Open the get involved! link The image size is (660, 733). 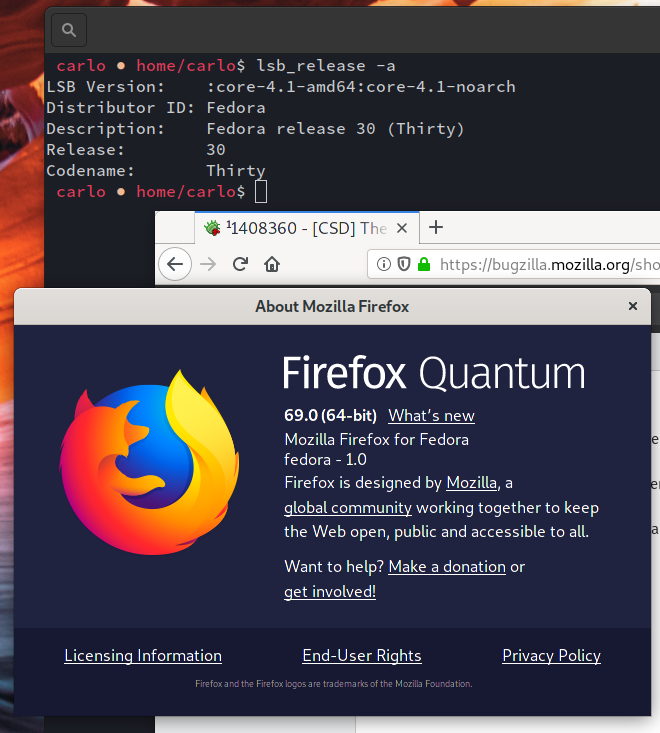[x=330, y=591]
